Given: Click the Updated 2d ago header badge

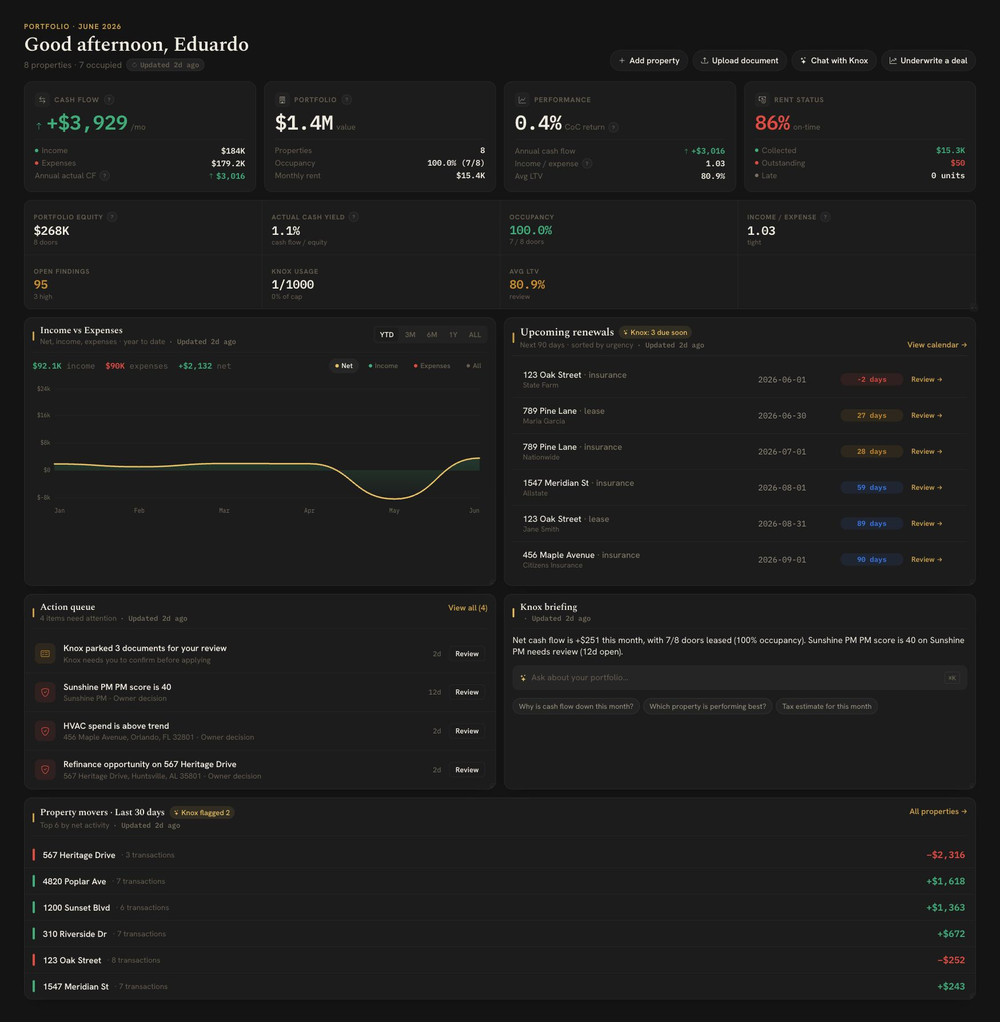Looking at the screenshot, I should (x=166, y=65).
